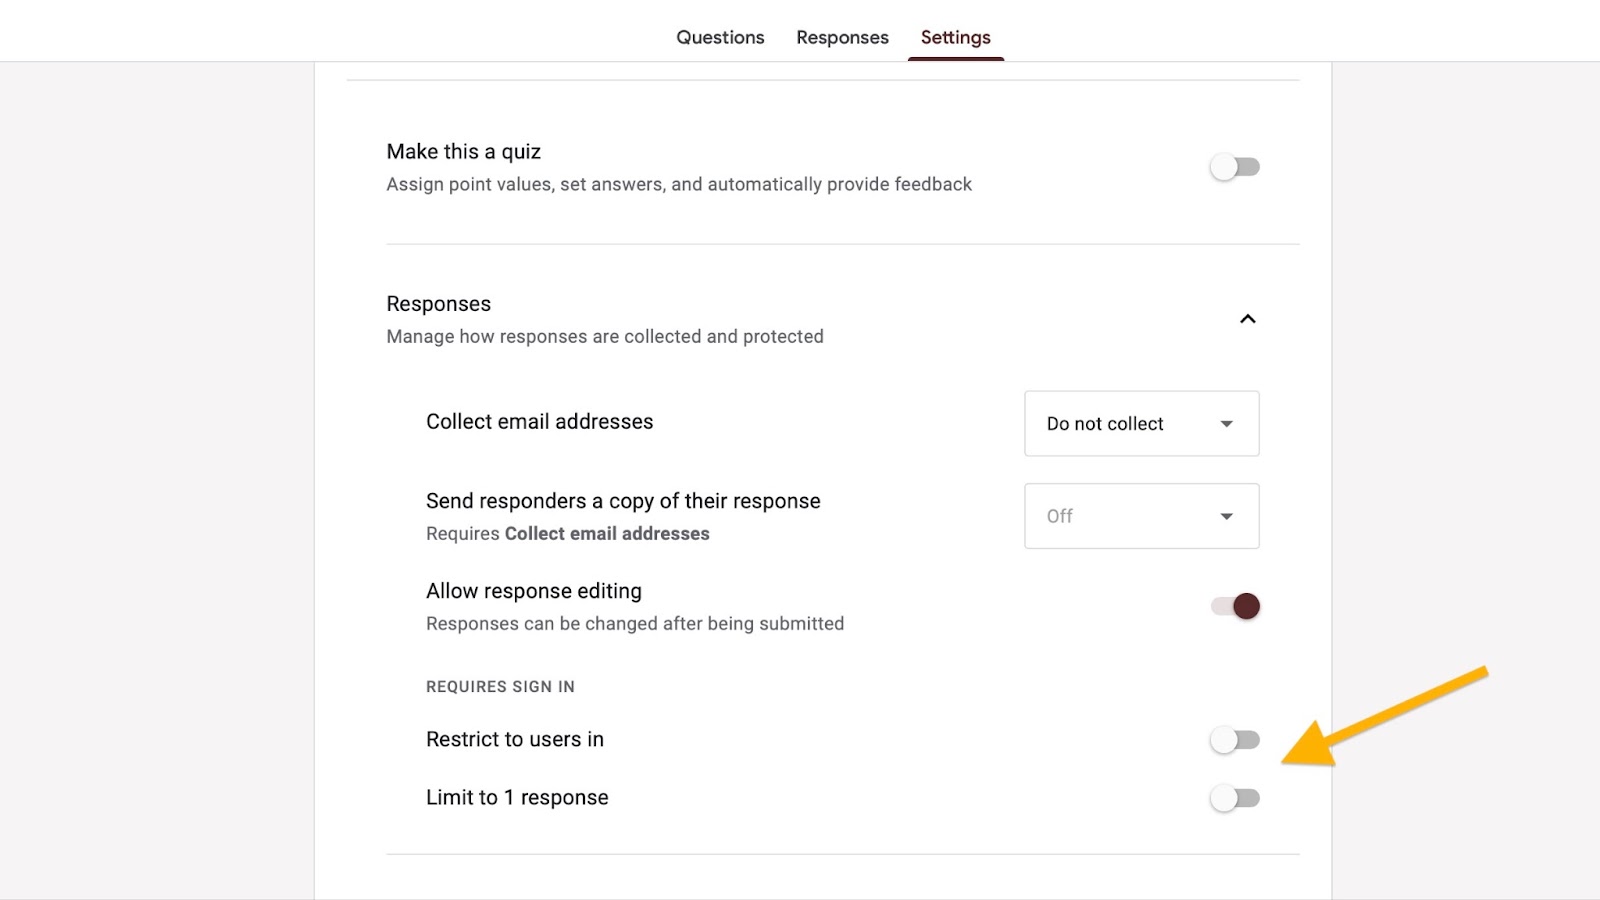The height and width of the screenshot is (900, 1600).
Task: Open the Responses tab
Action: point(842,37)
